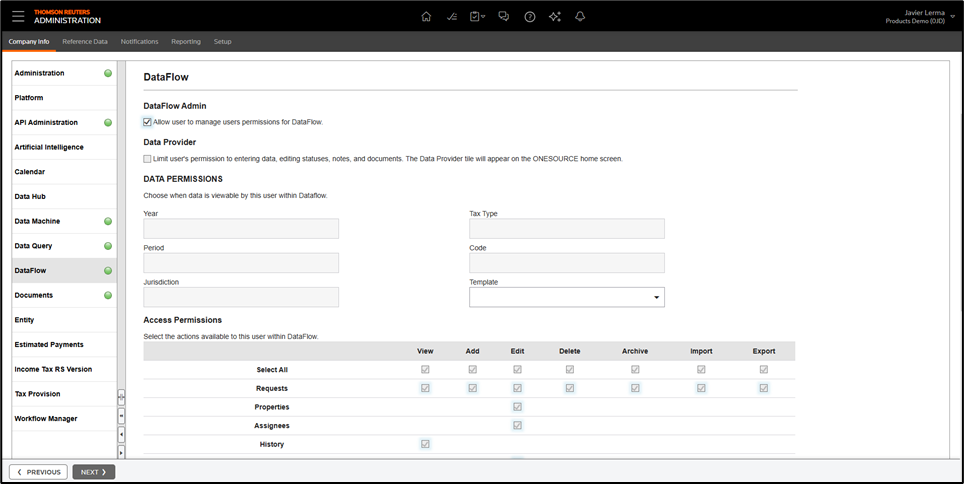Toggle Select All Add checkbox
This screenshot has width=964, height=484.
[472, 370]
